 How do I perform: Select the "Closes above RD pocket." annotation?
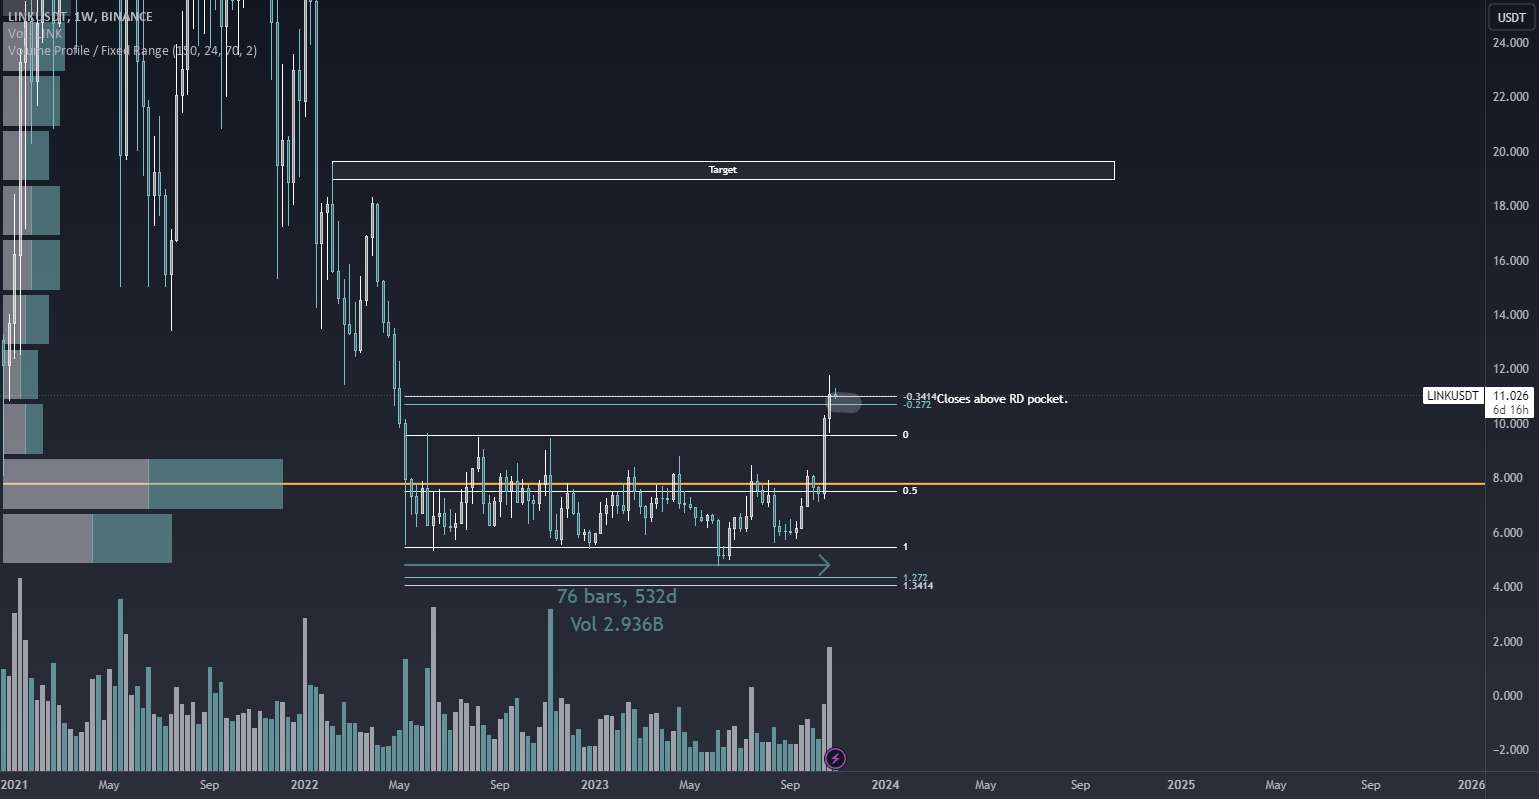point(1002,399)
